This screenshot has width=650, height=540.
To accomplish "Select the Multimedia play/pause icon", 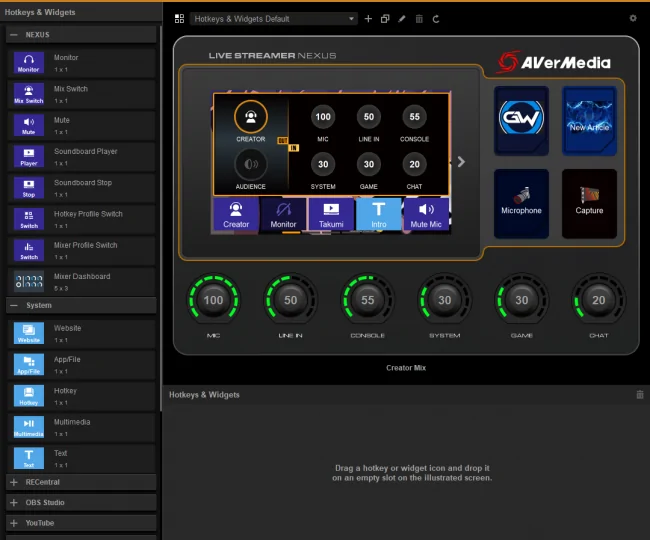I will tap(29, 427).
